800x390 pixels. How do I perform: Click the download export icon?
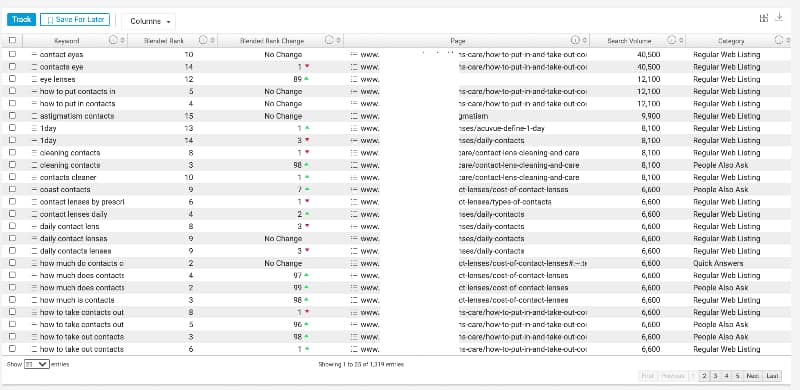779,17
